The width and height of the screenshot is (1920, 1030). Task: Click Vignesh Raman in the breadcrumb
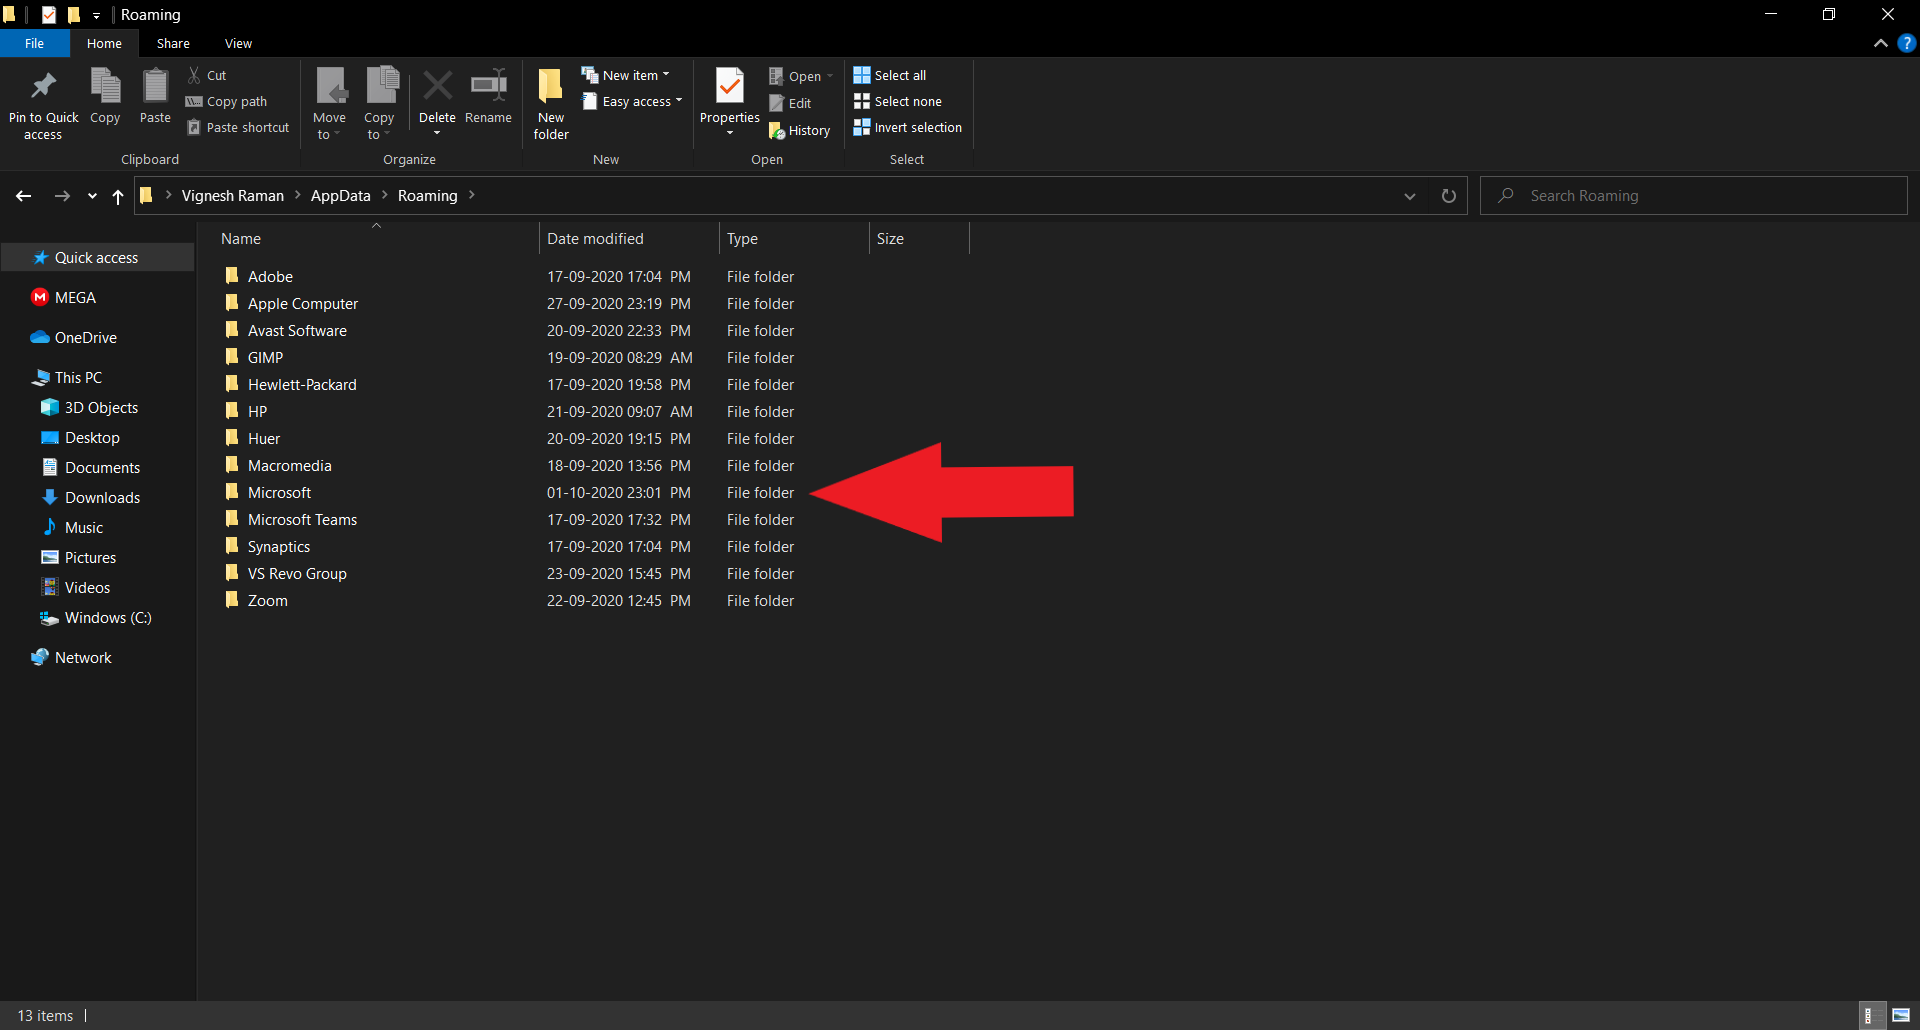point(232,196)
